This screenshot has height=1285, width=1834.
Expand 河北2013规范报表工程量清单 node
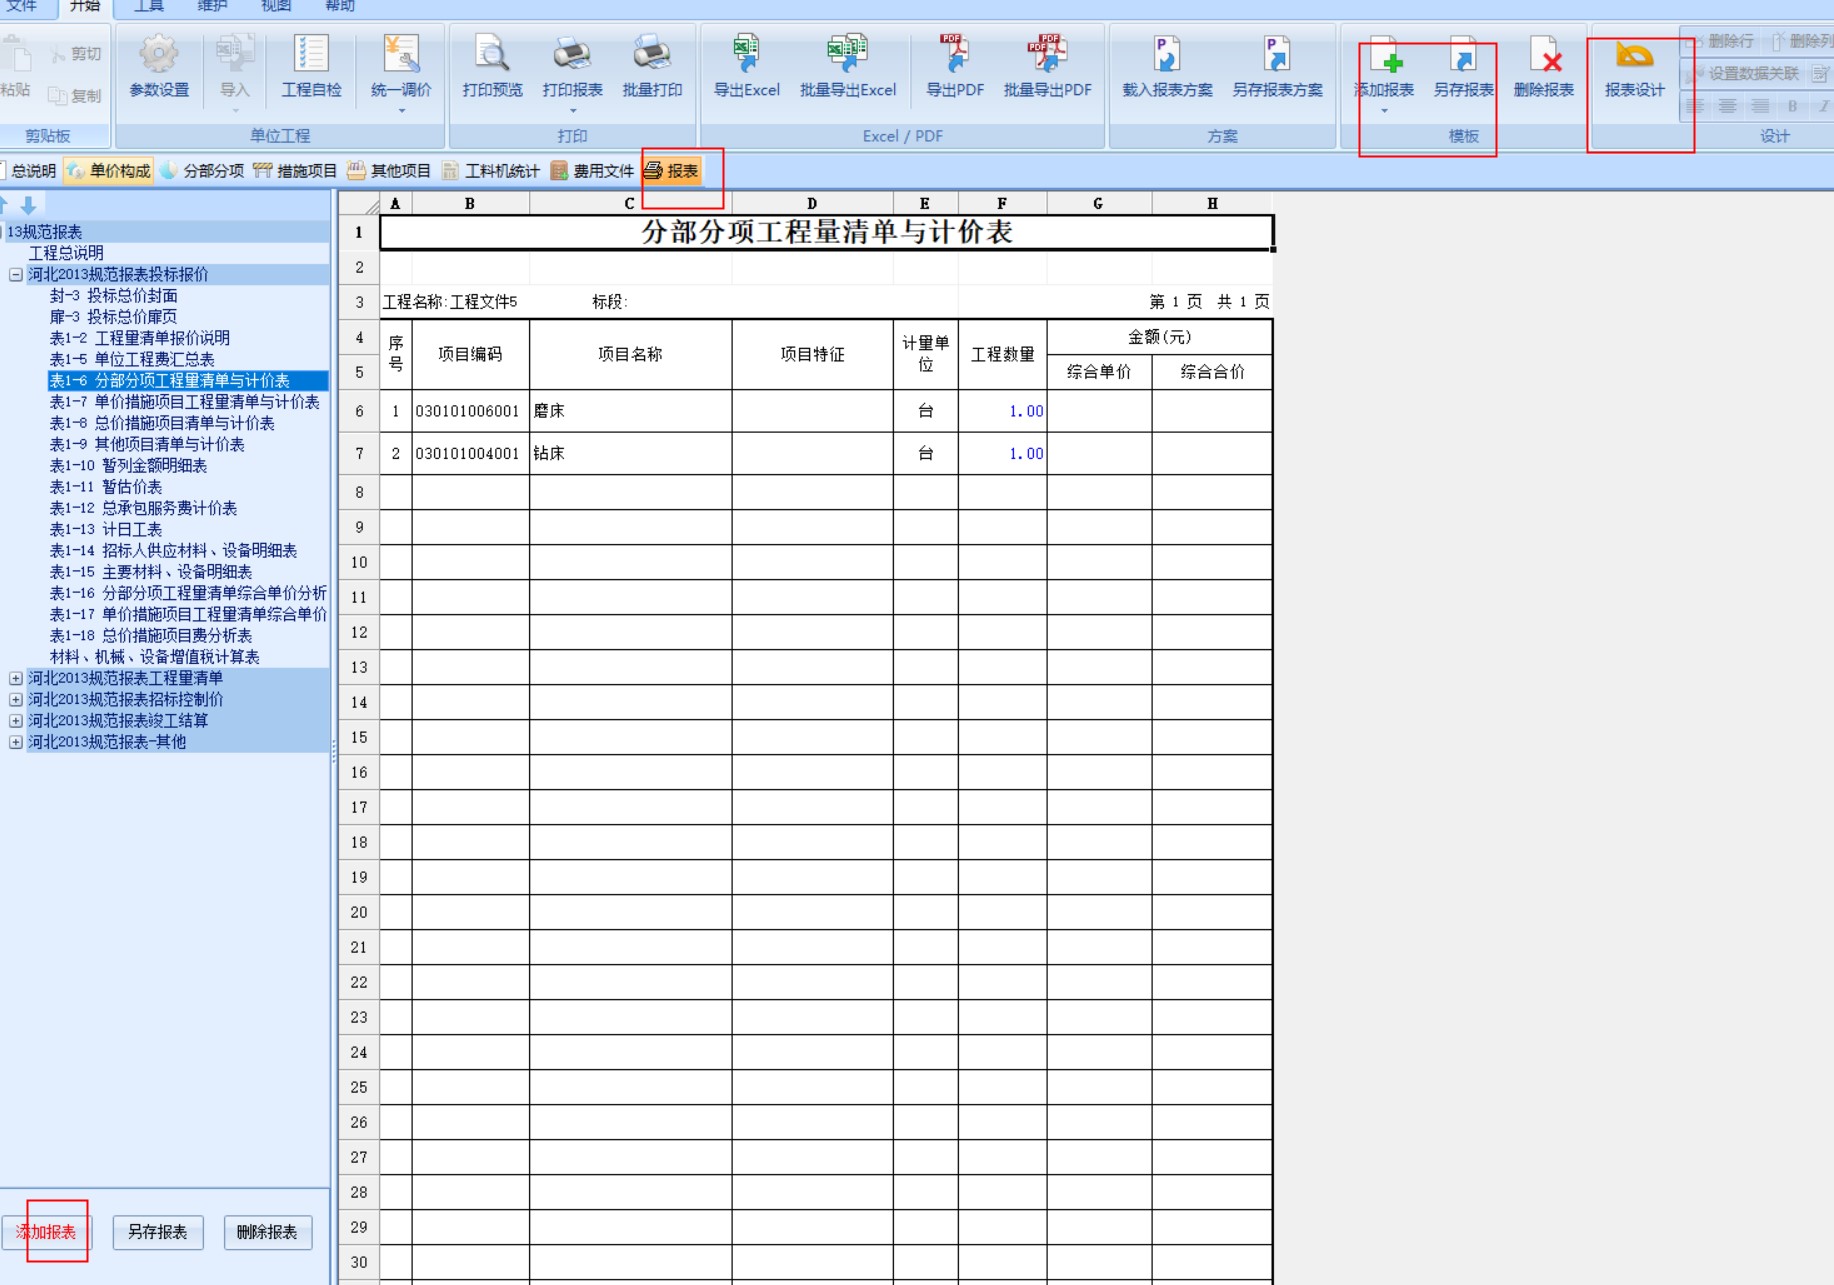(x=16, y=678)
